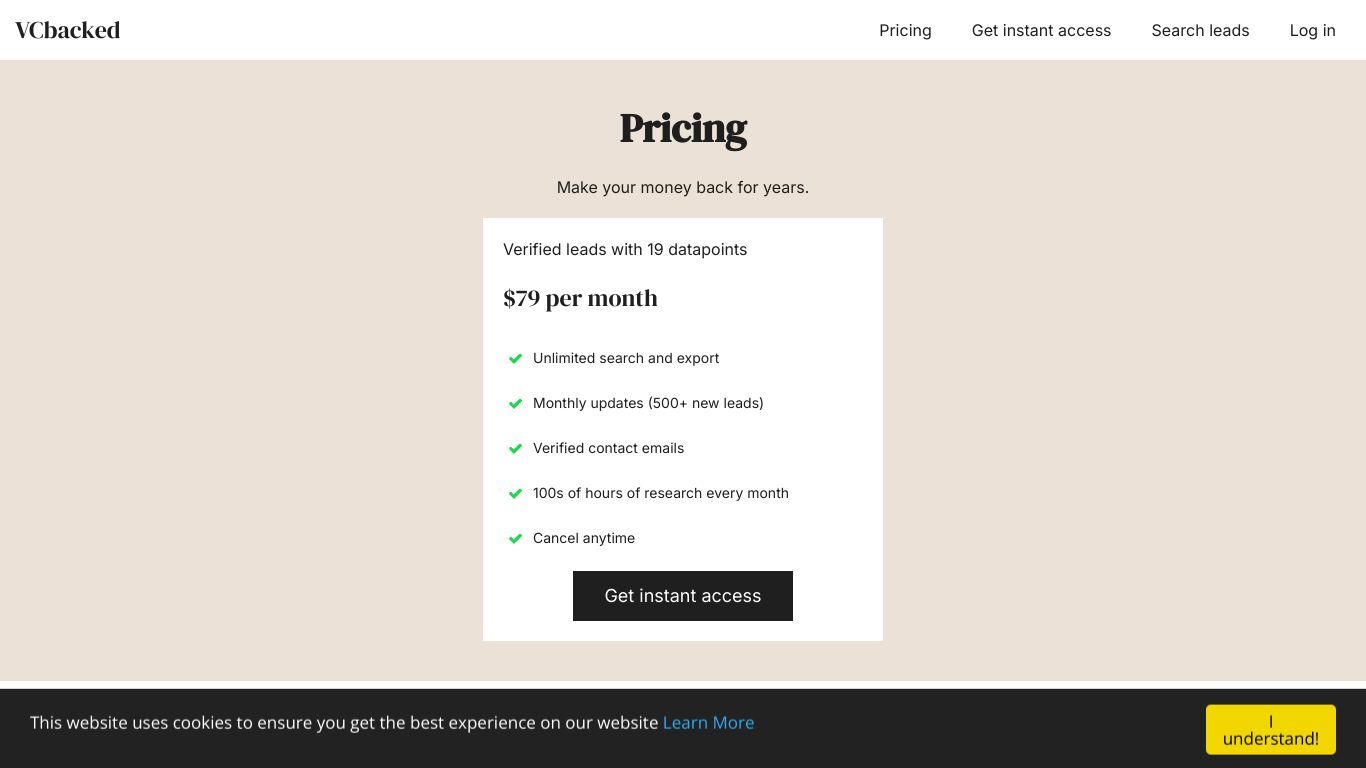Open the Log in page
1366x768 pixels.
pyautogui.click(x=1312, y=30)
